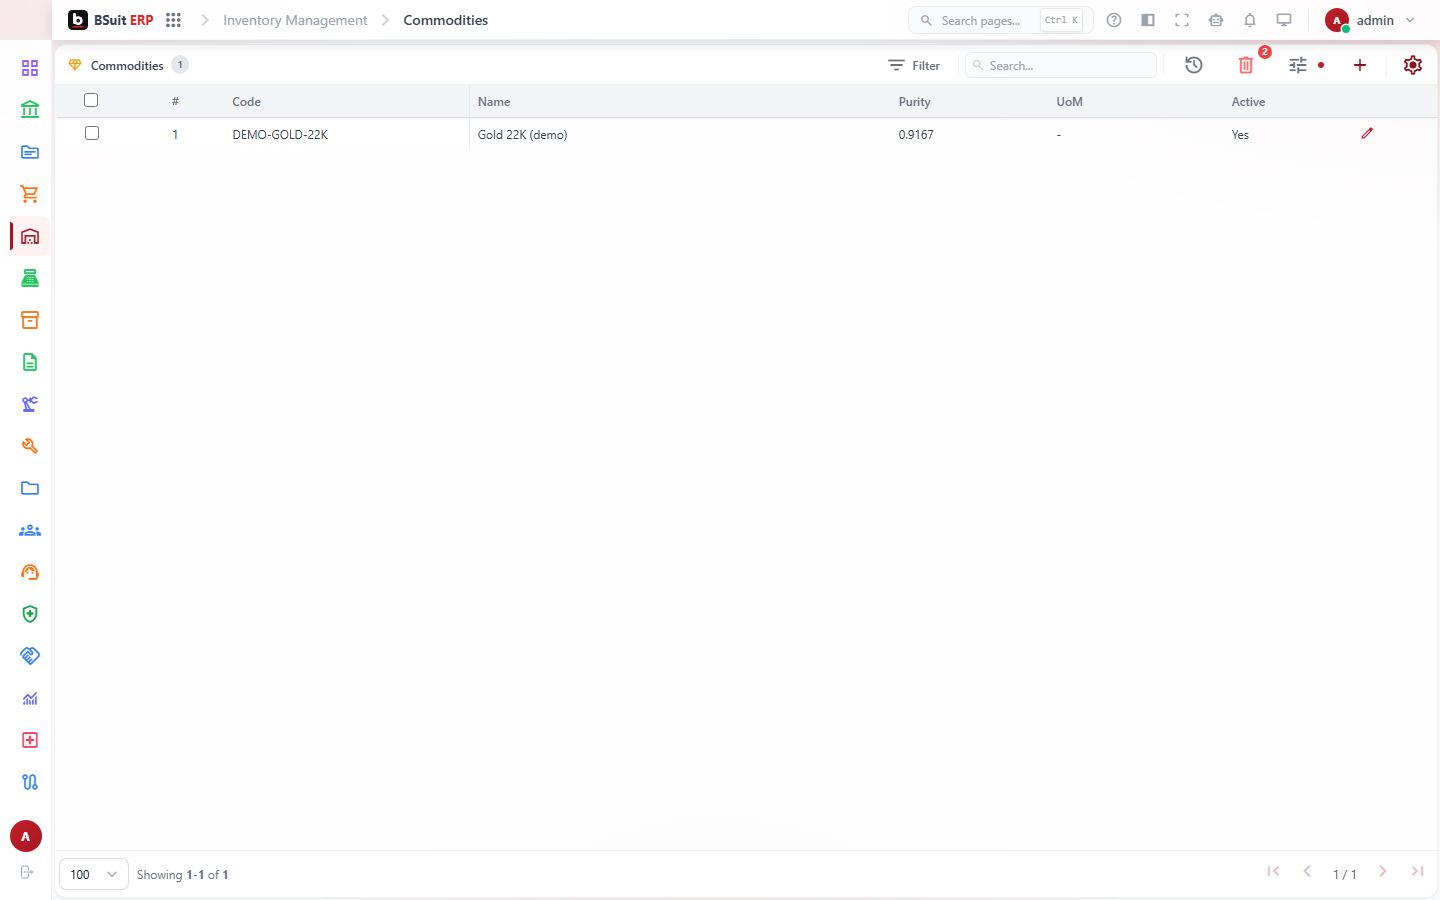Open the orange archive box sidebar icon
Screen dimensions: 1440x900
[30, 320]
